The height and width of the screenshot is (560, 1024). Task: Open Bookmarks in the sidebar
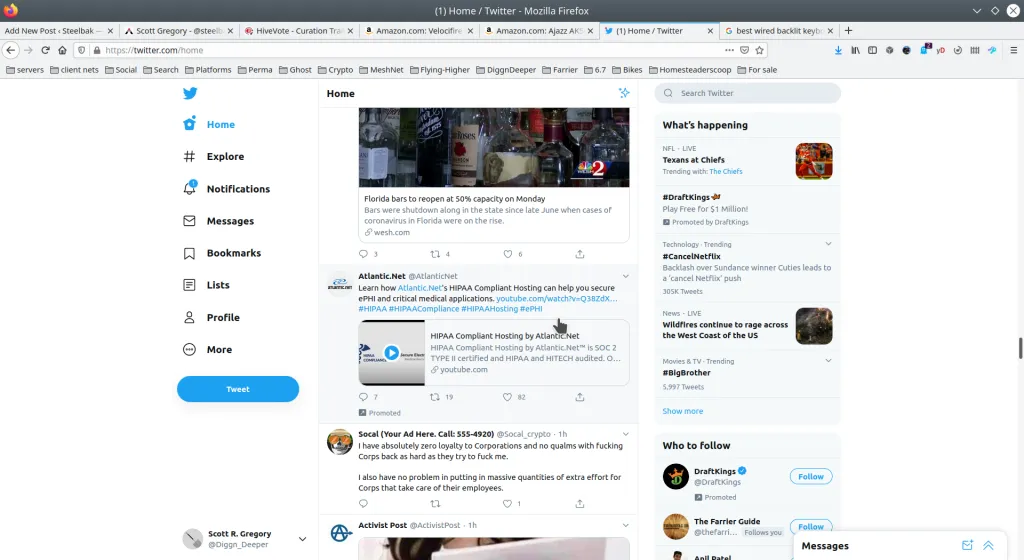pyautogui.click(x=221, y=253)
